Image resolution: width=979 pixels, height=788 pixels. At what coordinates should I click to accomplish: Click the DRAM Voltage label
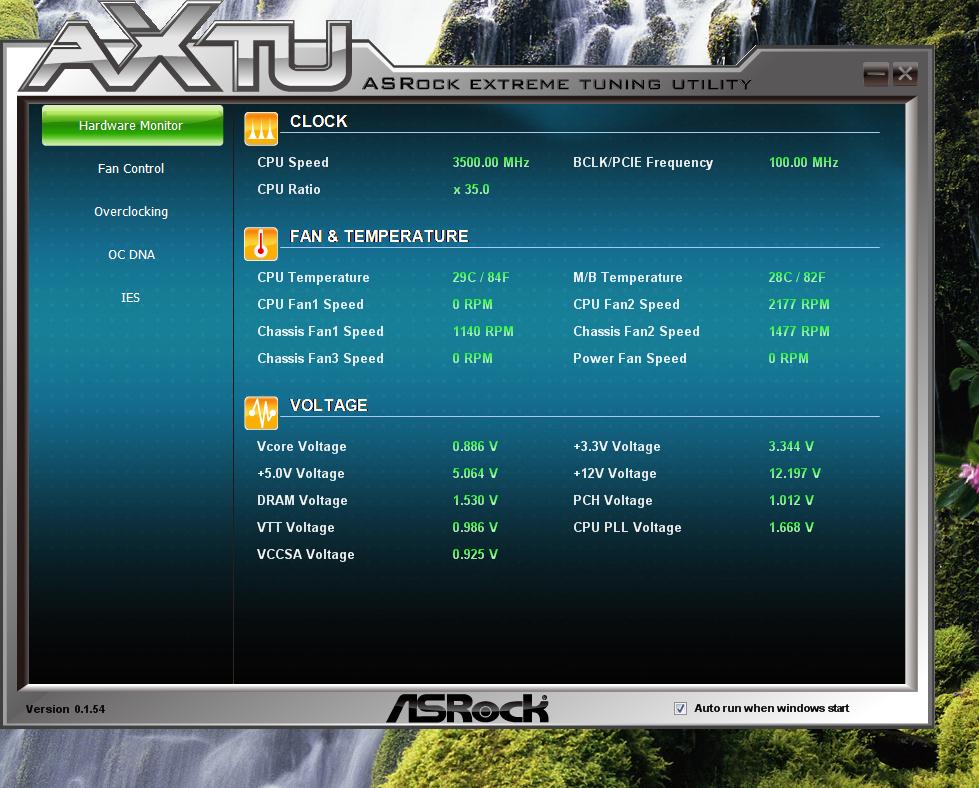pyautogui.click(x=302, y=500)
